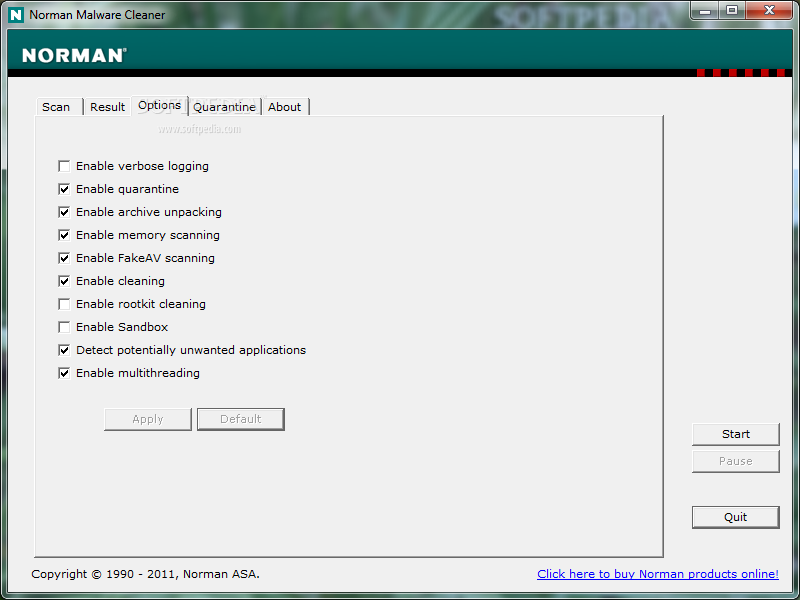Start the scan with Start button
800x600 pixels.
(x=736, y=434)
